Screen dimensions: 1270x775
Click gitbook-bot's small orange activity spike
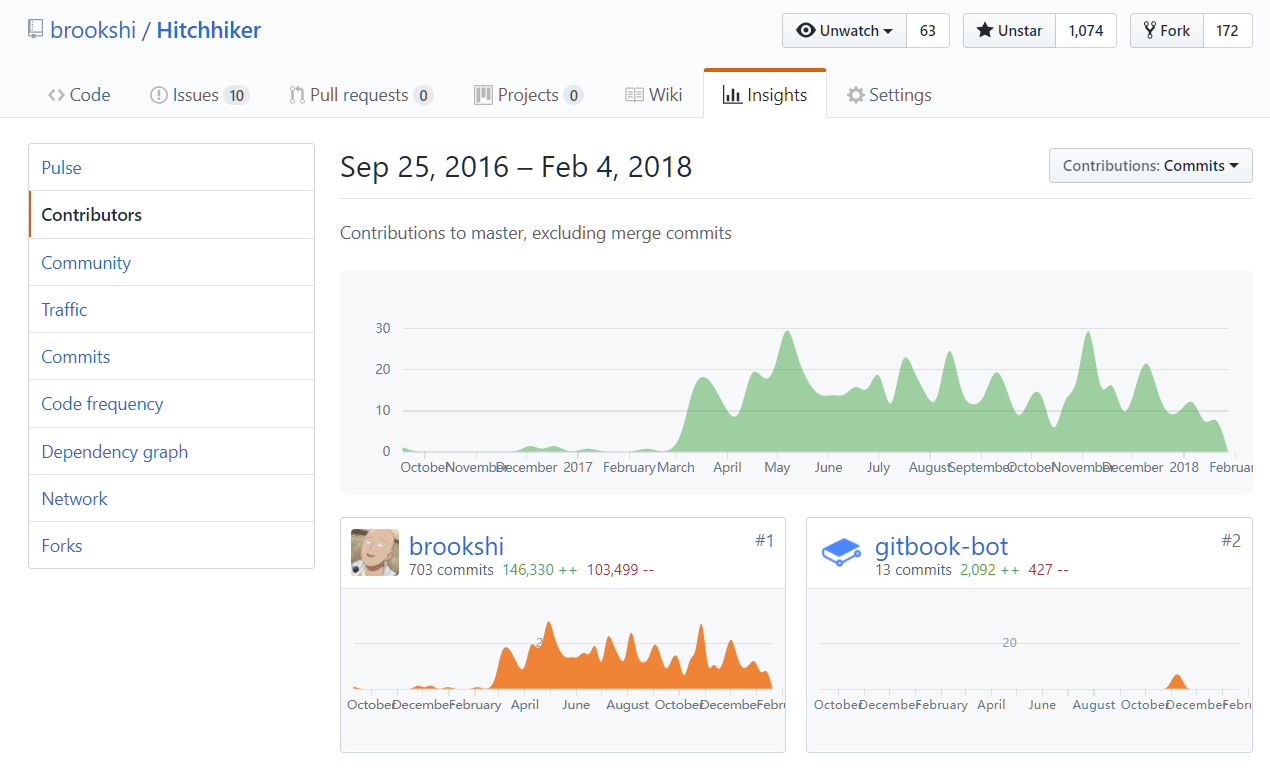[1177, 682]
